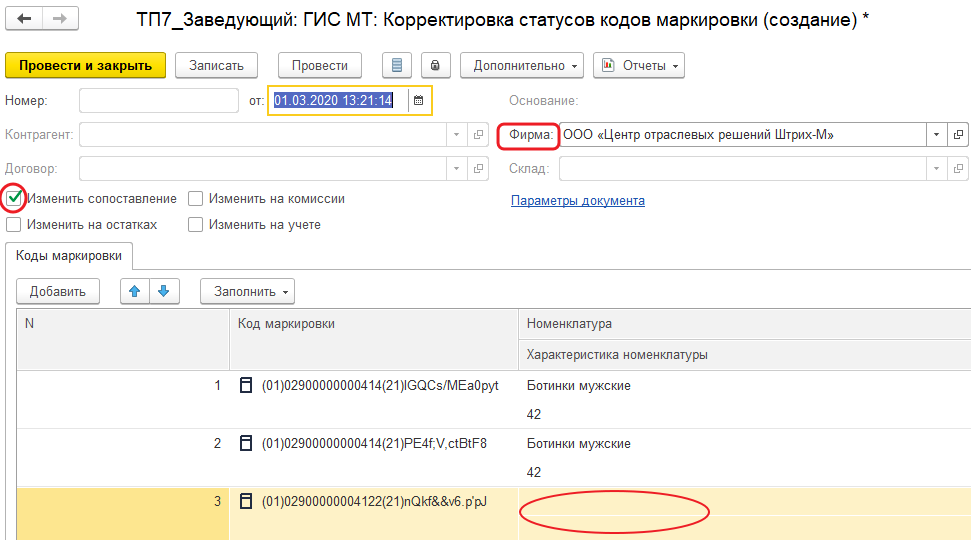
Task: Uncheck Изменить сопоставление checkbox
Action: tap(14, 199)
